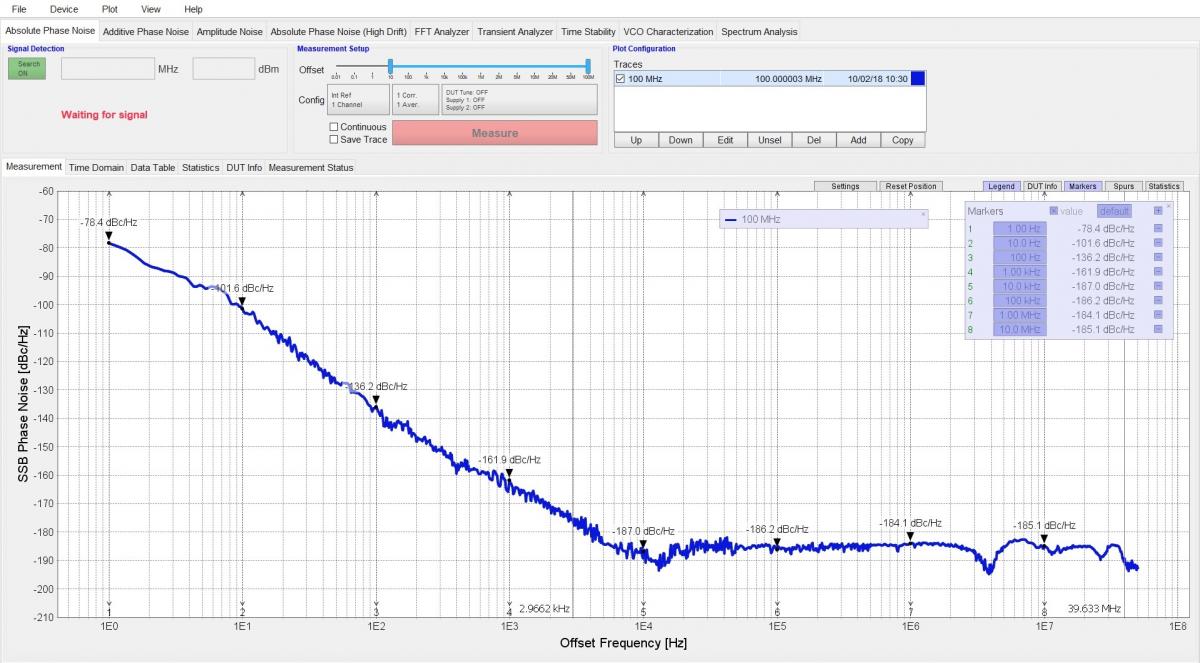
Task: Open the Device menu
Action: [x=64, y=9]
